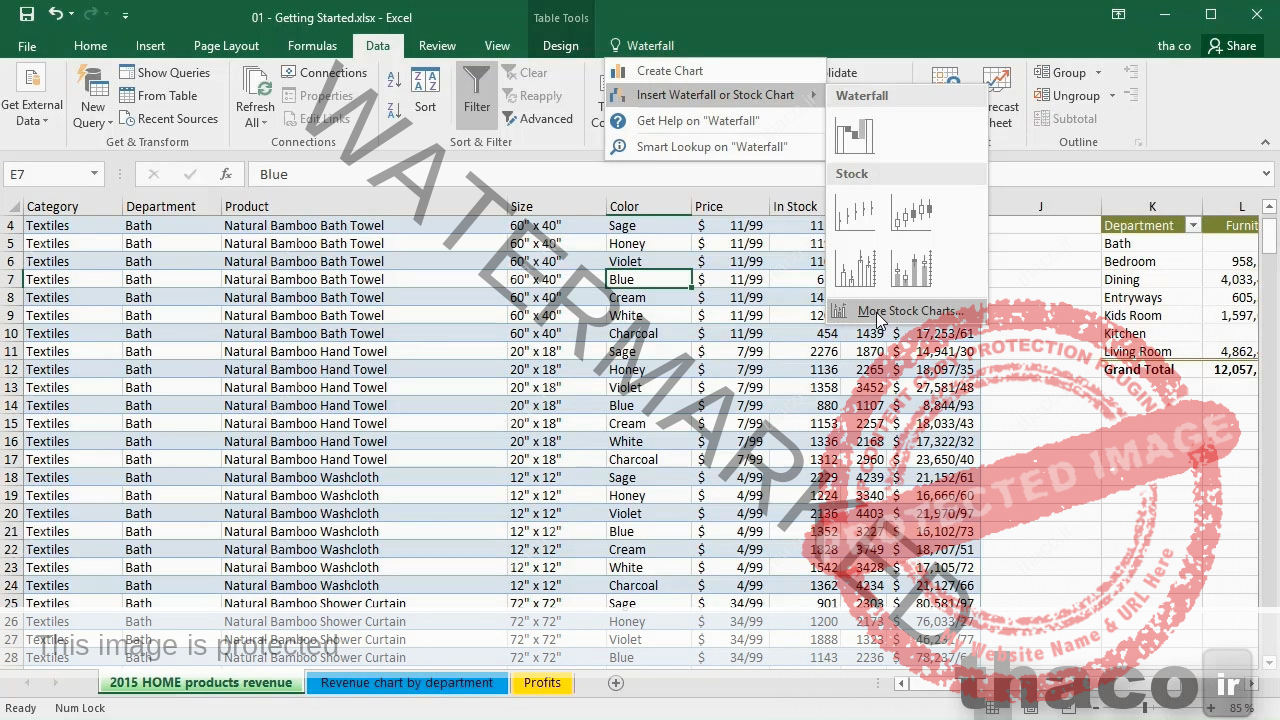
Task: Select cell Blue in row 7
Action: point(649,279)
